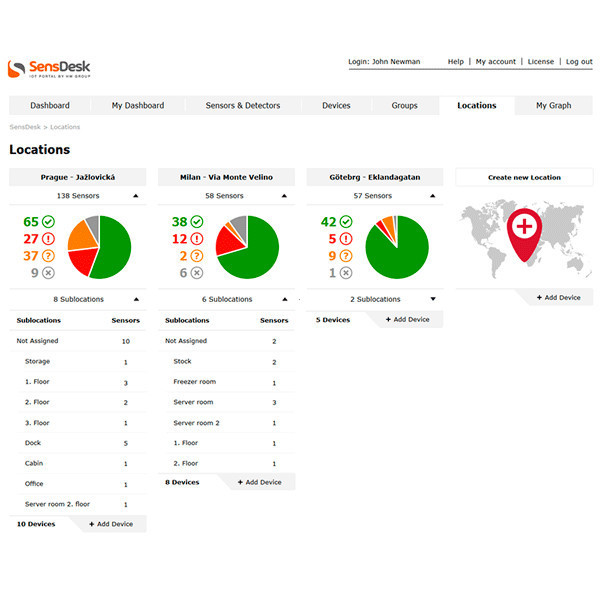Collapse the 58 Sensors section for Milan
Screen dimensions: 600x600
click(x=285, y=196)
